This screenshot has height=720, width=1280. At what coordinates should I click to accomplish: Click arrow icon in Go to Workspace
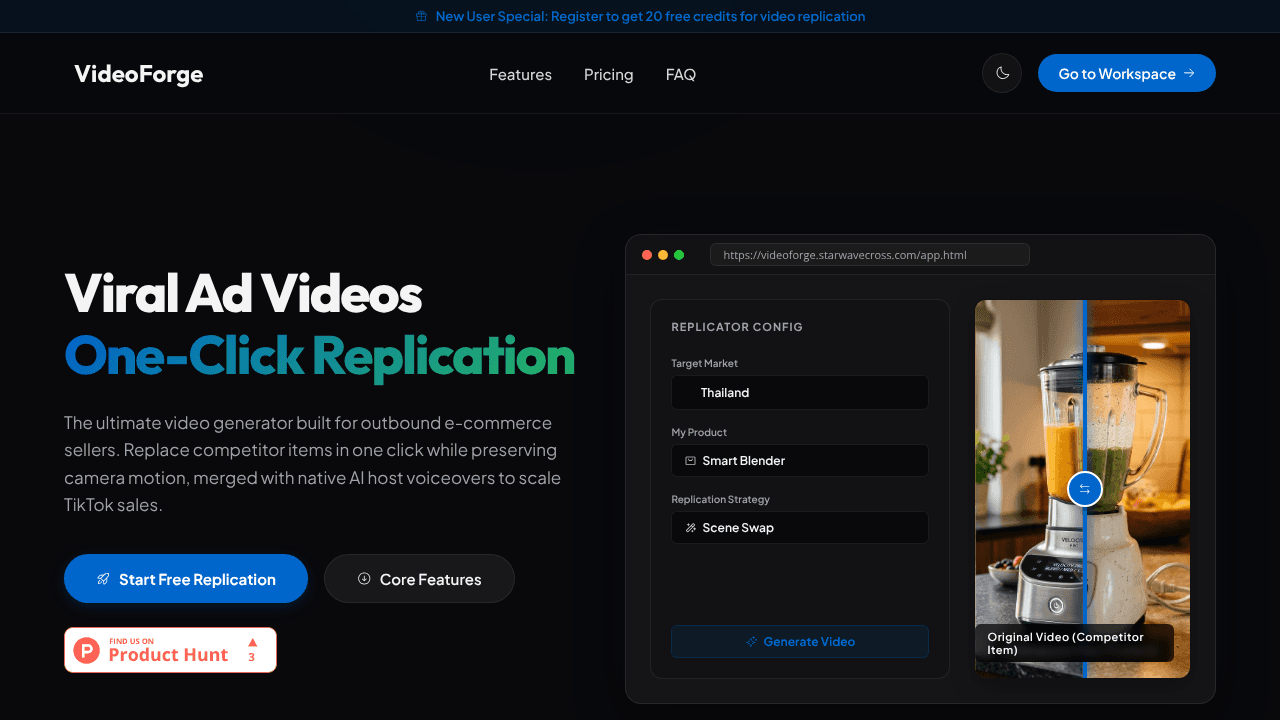[1189, 73]
